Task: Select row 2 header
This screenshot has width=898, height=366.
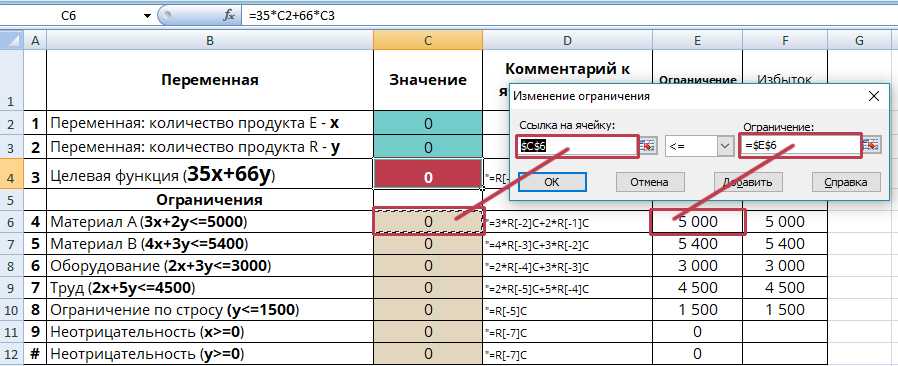Action: [x=11, y=123]
